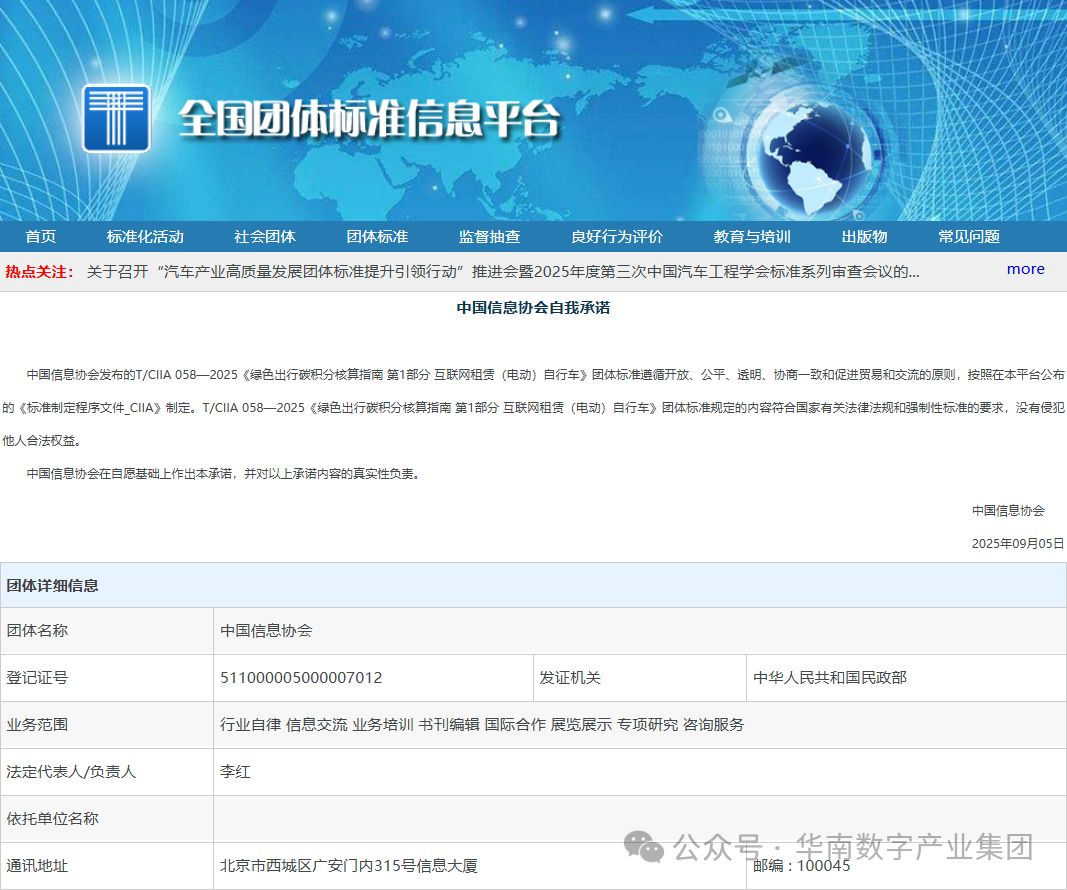Click the business scope text starting 行业自律

click(482, 725)
